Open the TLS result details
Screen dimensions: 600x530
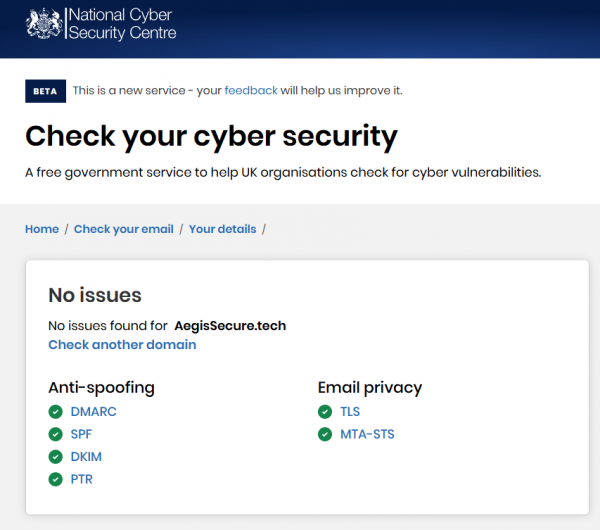click(350, 411)
